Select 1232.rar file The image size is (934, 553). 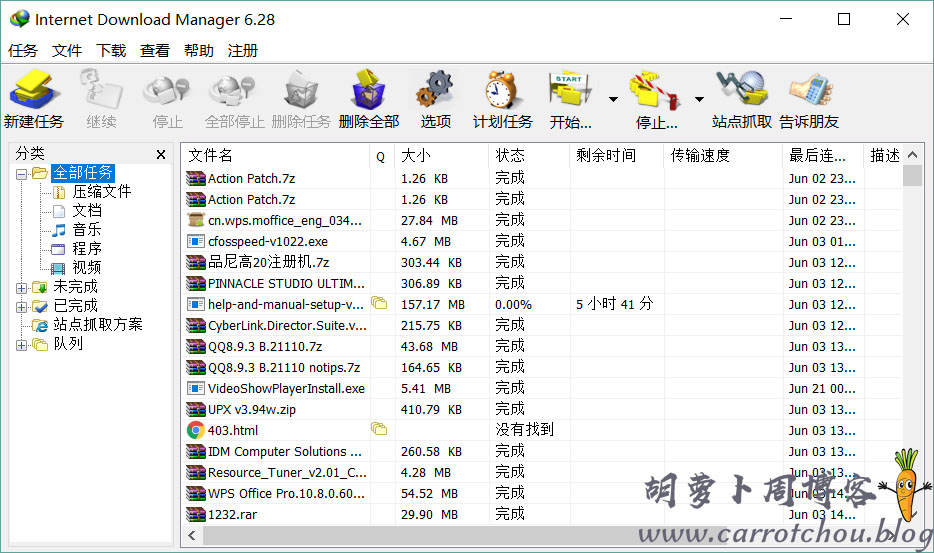pos(232,514)
